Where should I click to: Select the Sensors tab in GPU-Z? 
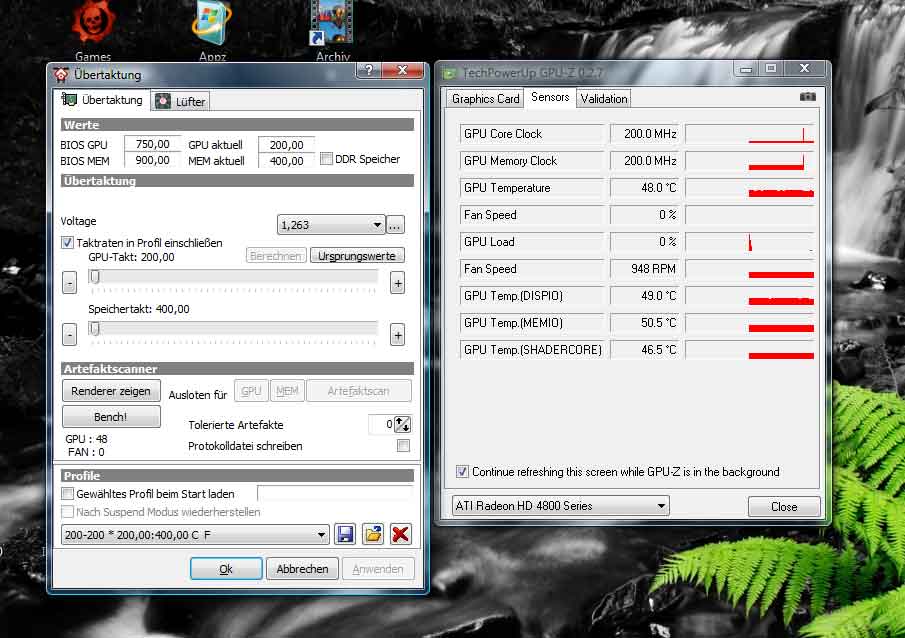pos(550,97)
